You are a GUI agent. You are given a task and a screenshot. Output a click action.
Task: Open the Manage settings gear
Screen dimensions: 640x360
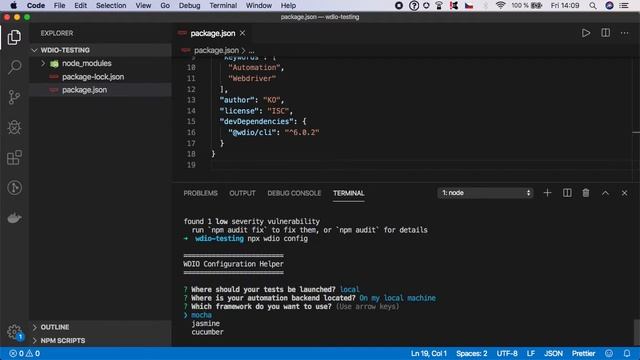click(14, 331)
